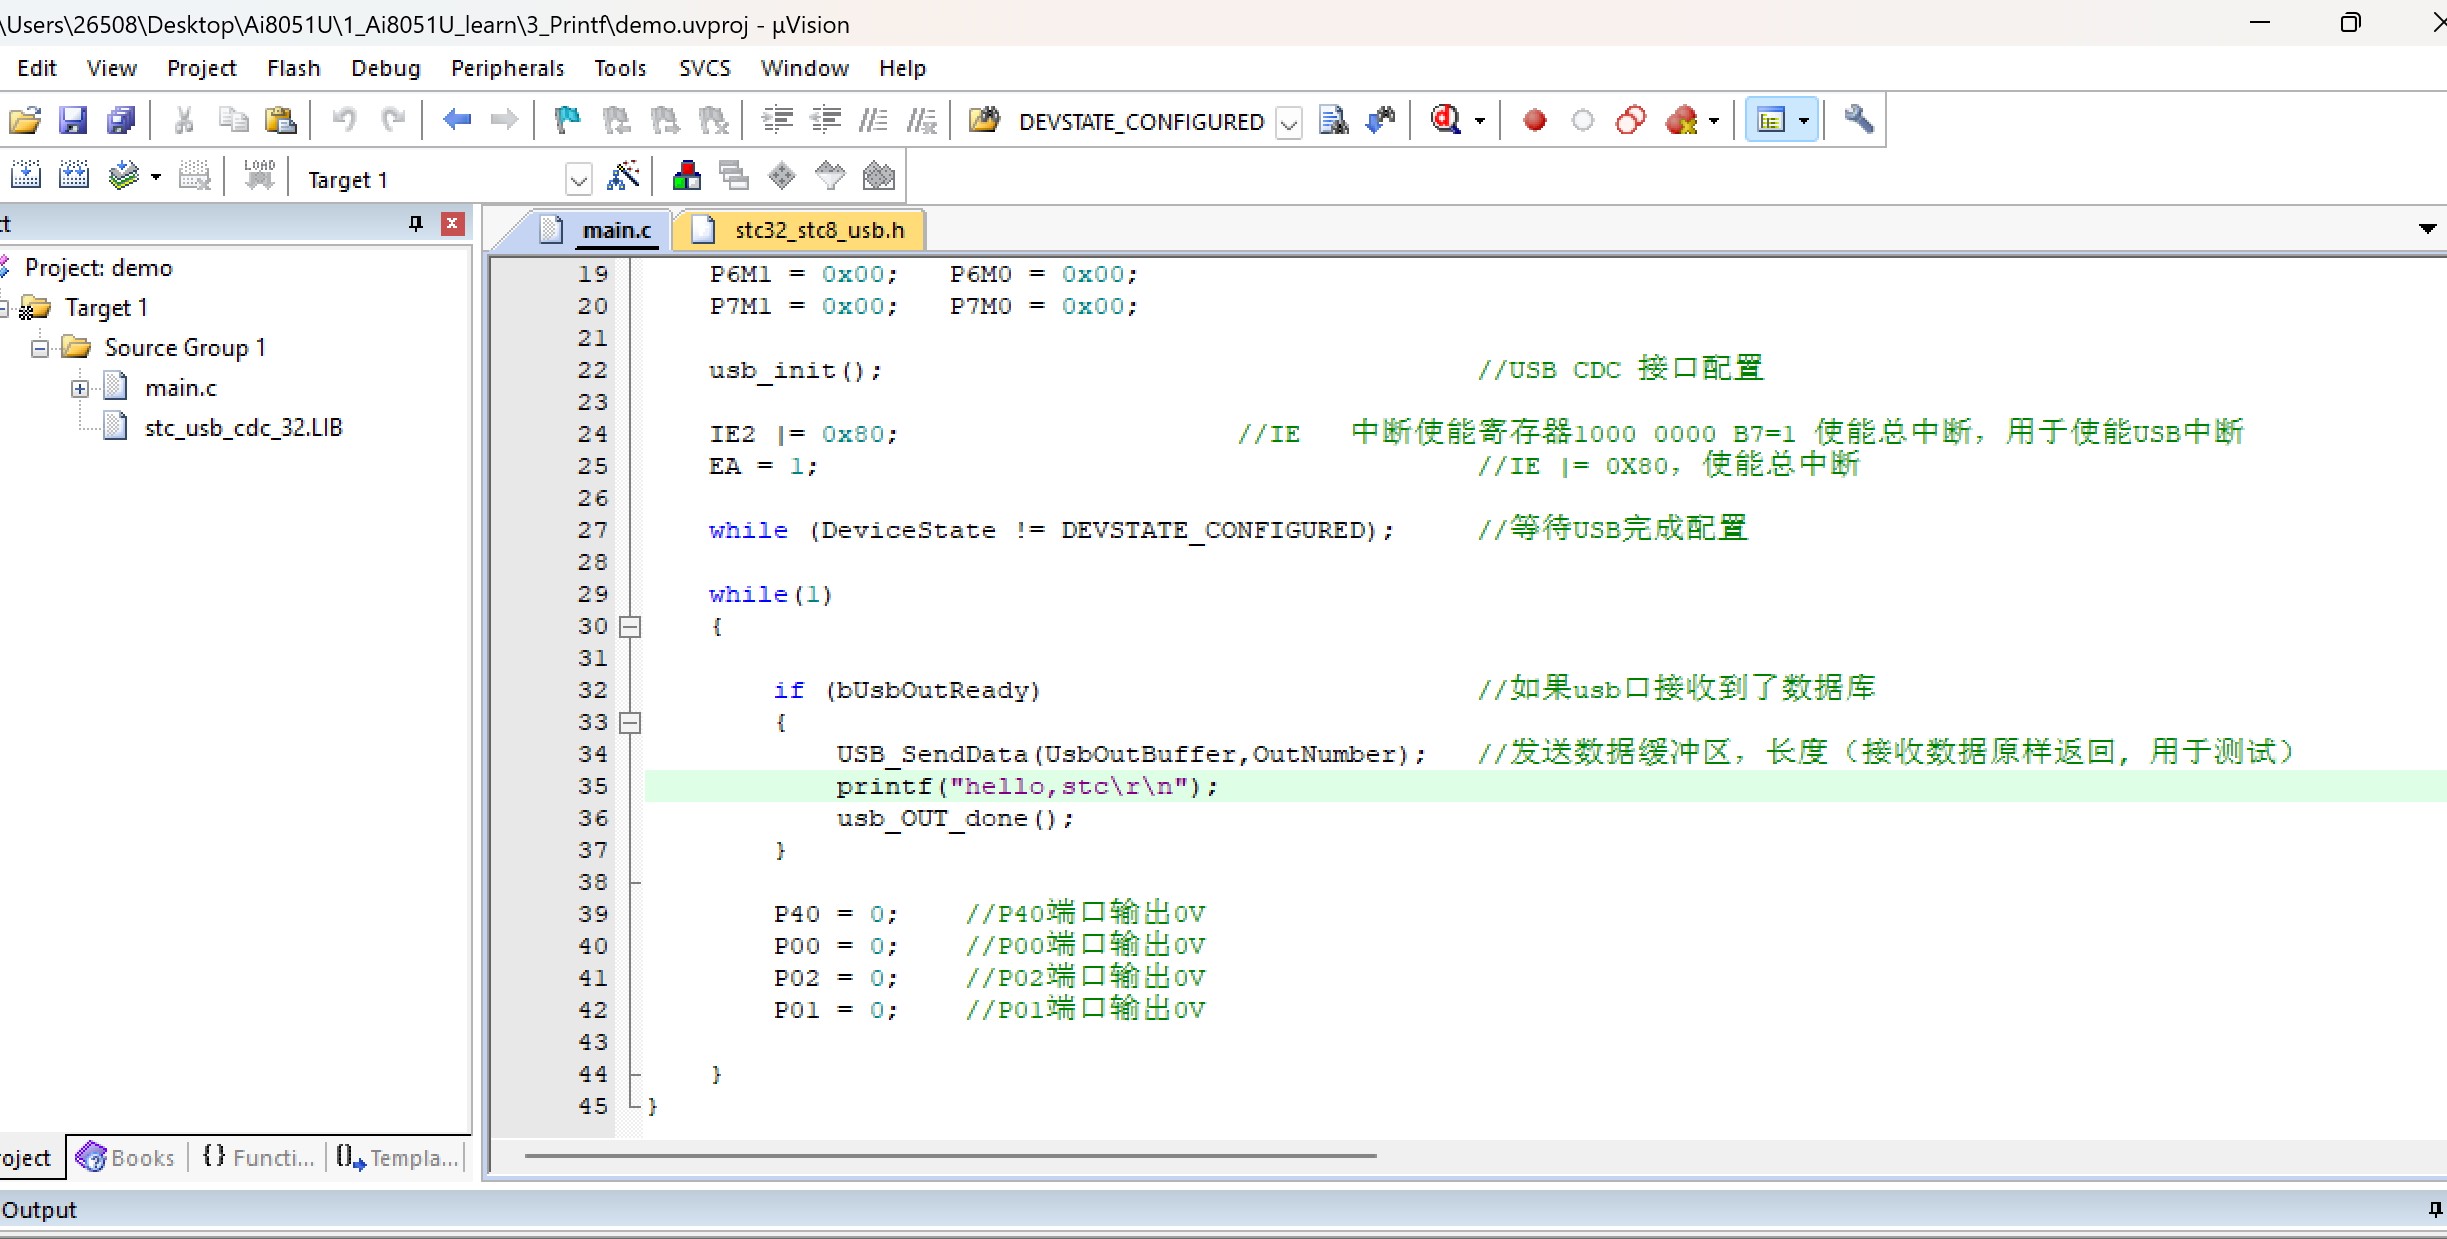
Task: Click the editor horizontal scrollbar
Action: click(x=950, y=1156)
